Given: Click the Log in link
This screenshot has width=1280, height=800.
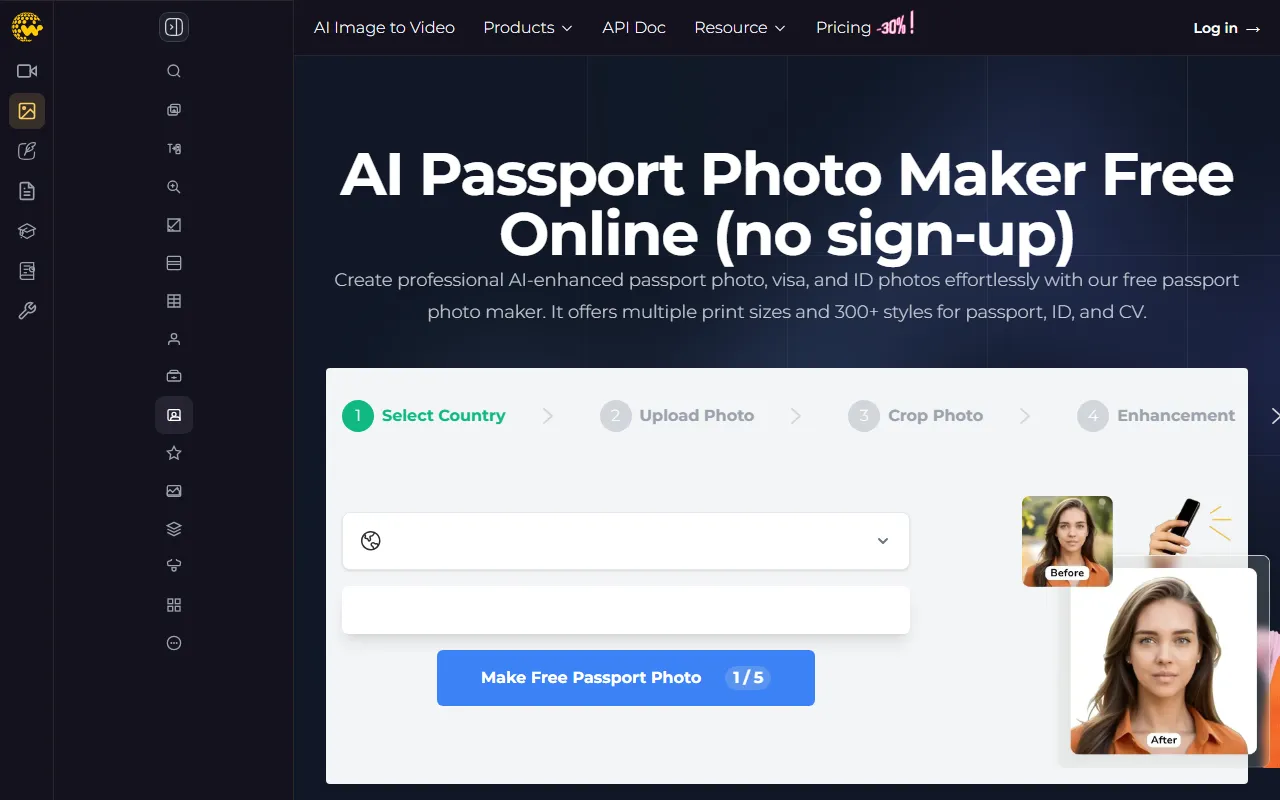Looking at the screenshot, I should coord(1227,28).
